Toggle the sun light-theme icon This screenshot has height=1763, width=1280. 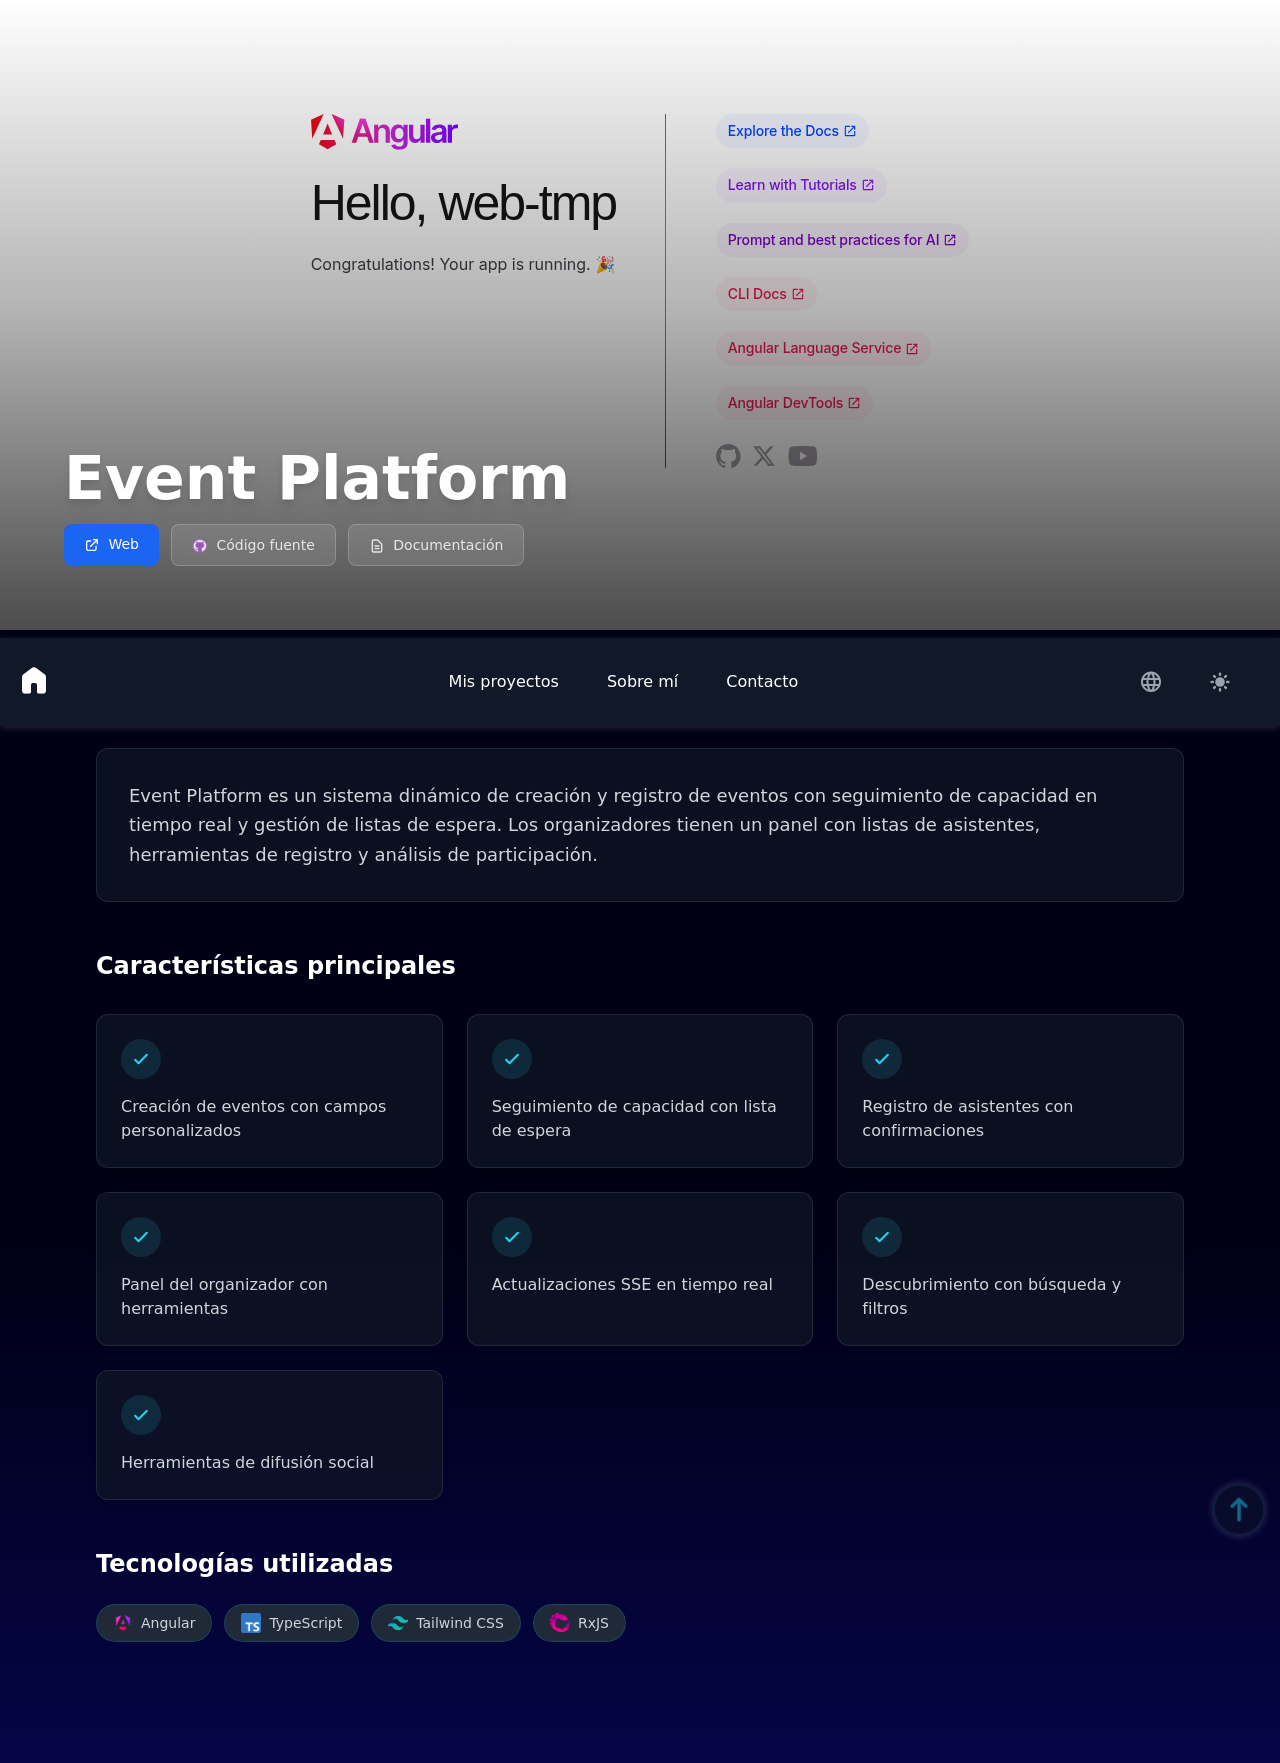tap(1220, 682)
